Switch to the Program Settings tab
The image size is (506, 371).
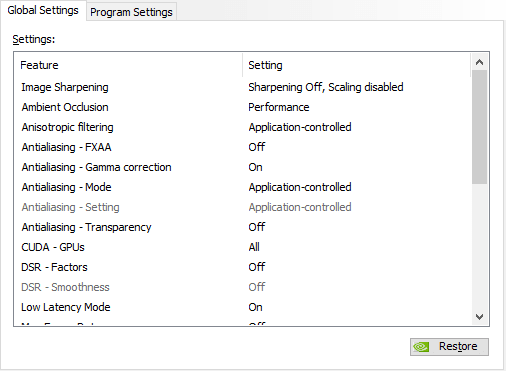pos(131,12)
